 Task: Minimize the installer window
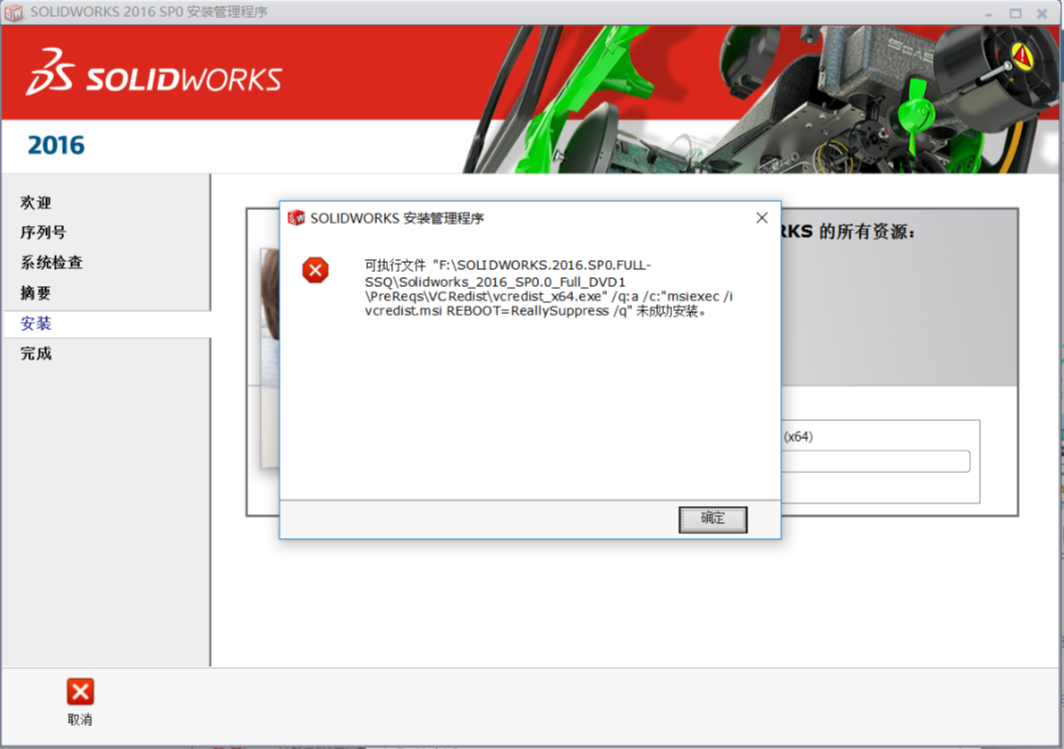(x=988, y=12)
